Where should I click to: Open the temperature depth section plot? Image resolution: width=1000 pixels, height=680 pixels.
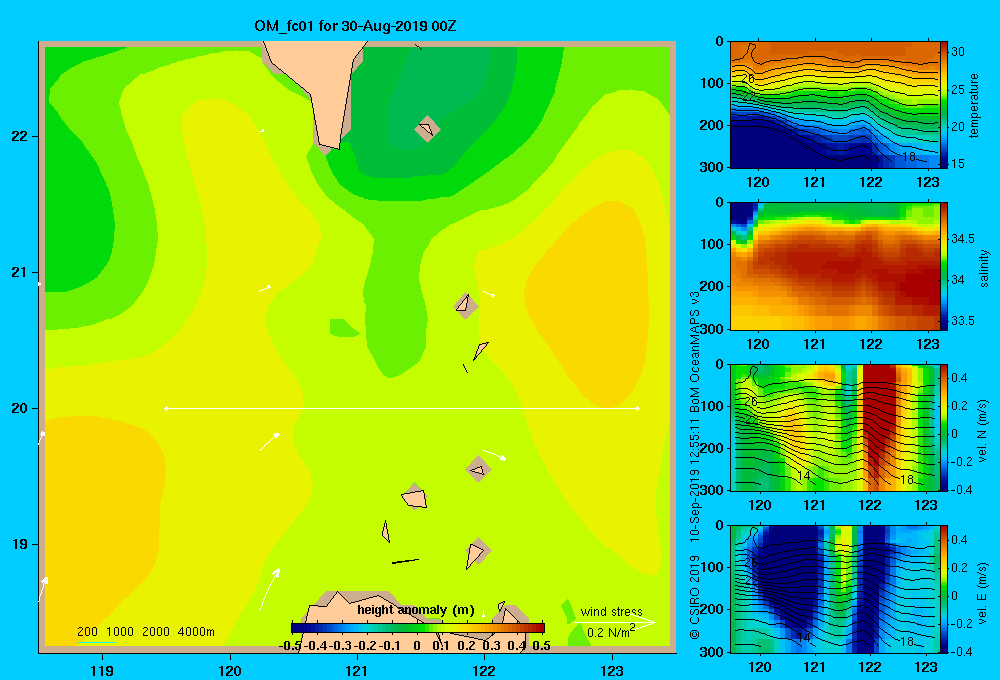[835, 105]
